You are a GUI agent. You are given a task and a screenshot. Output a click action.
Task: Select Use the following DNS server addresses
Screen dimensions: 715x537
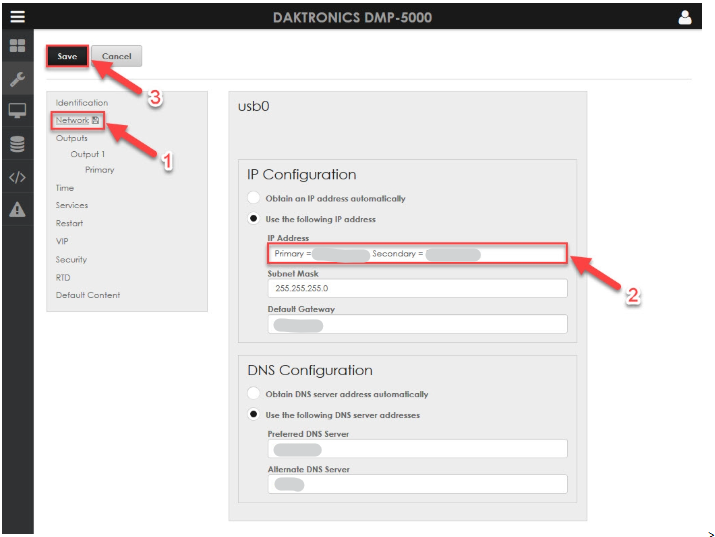point(257,415)
